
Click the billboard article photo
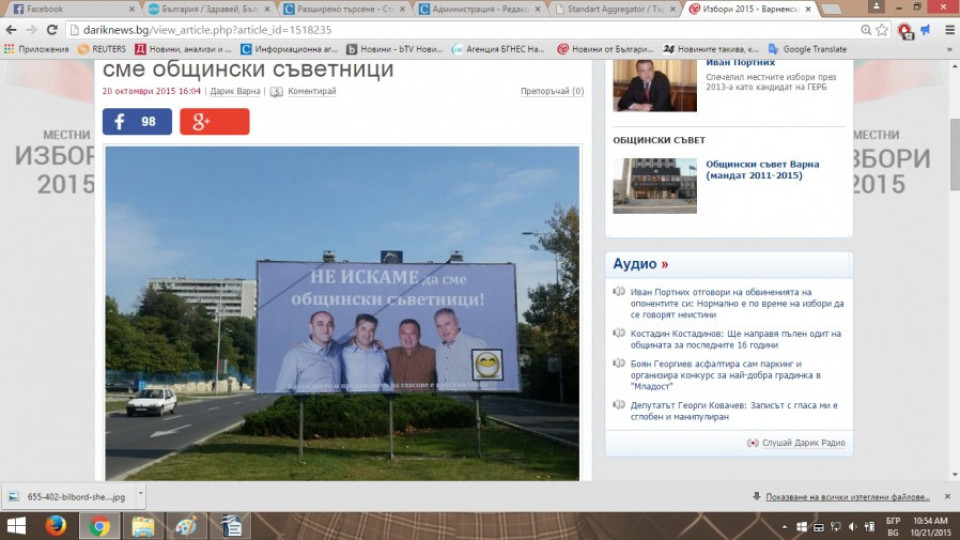(x=342, y=313)
